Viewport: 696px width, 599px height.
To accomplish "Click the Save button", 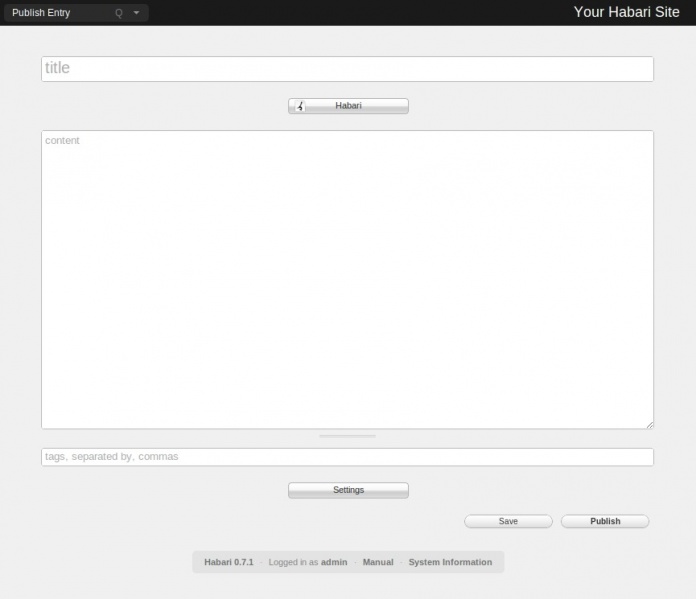I will [x=508, y=521].
